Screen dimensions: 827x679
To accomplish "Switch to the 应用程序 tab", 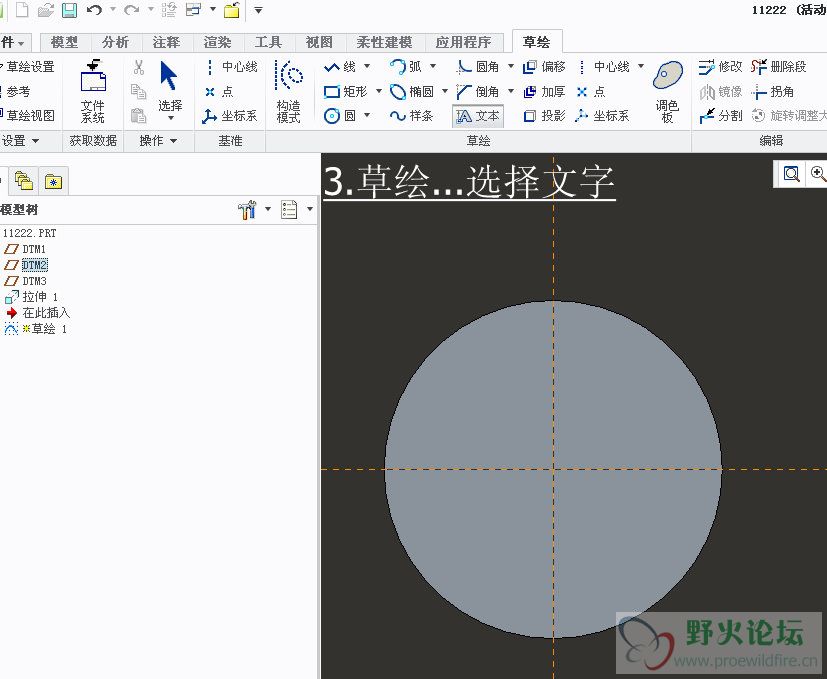I will click(463, 42).
